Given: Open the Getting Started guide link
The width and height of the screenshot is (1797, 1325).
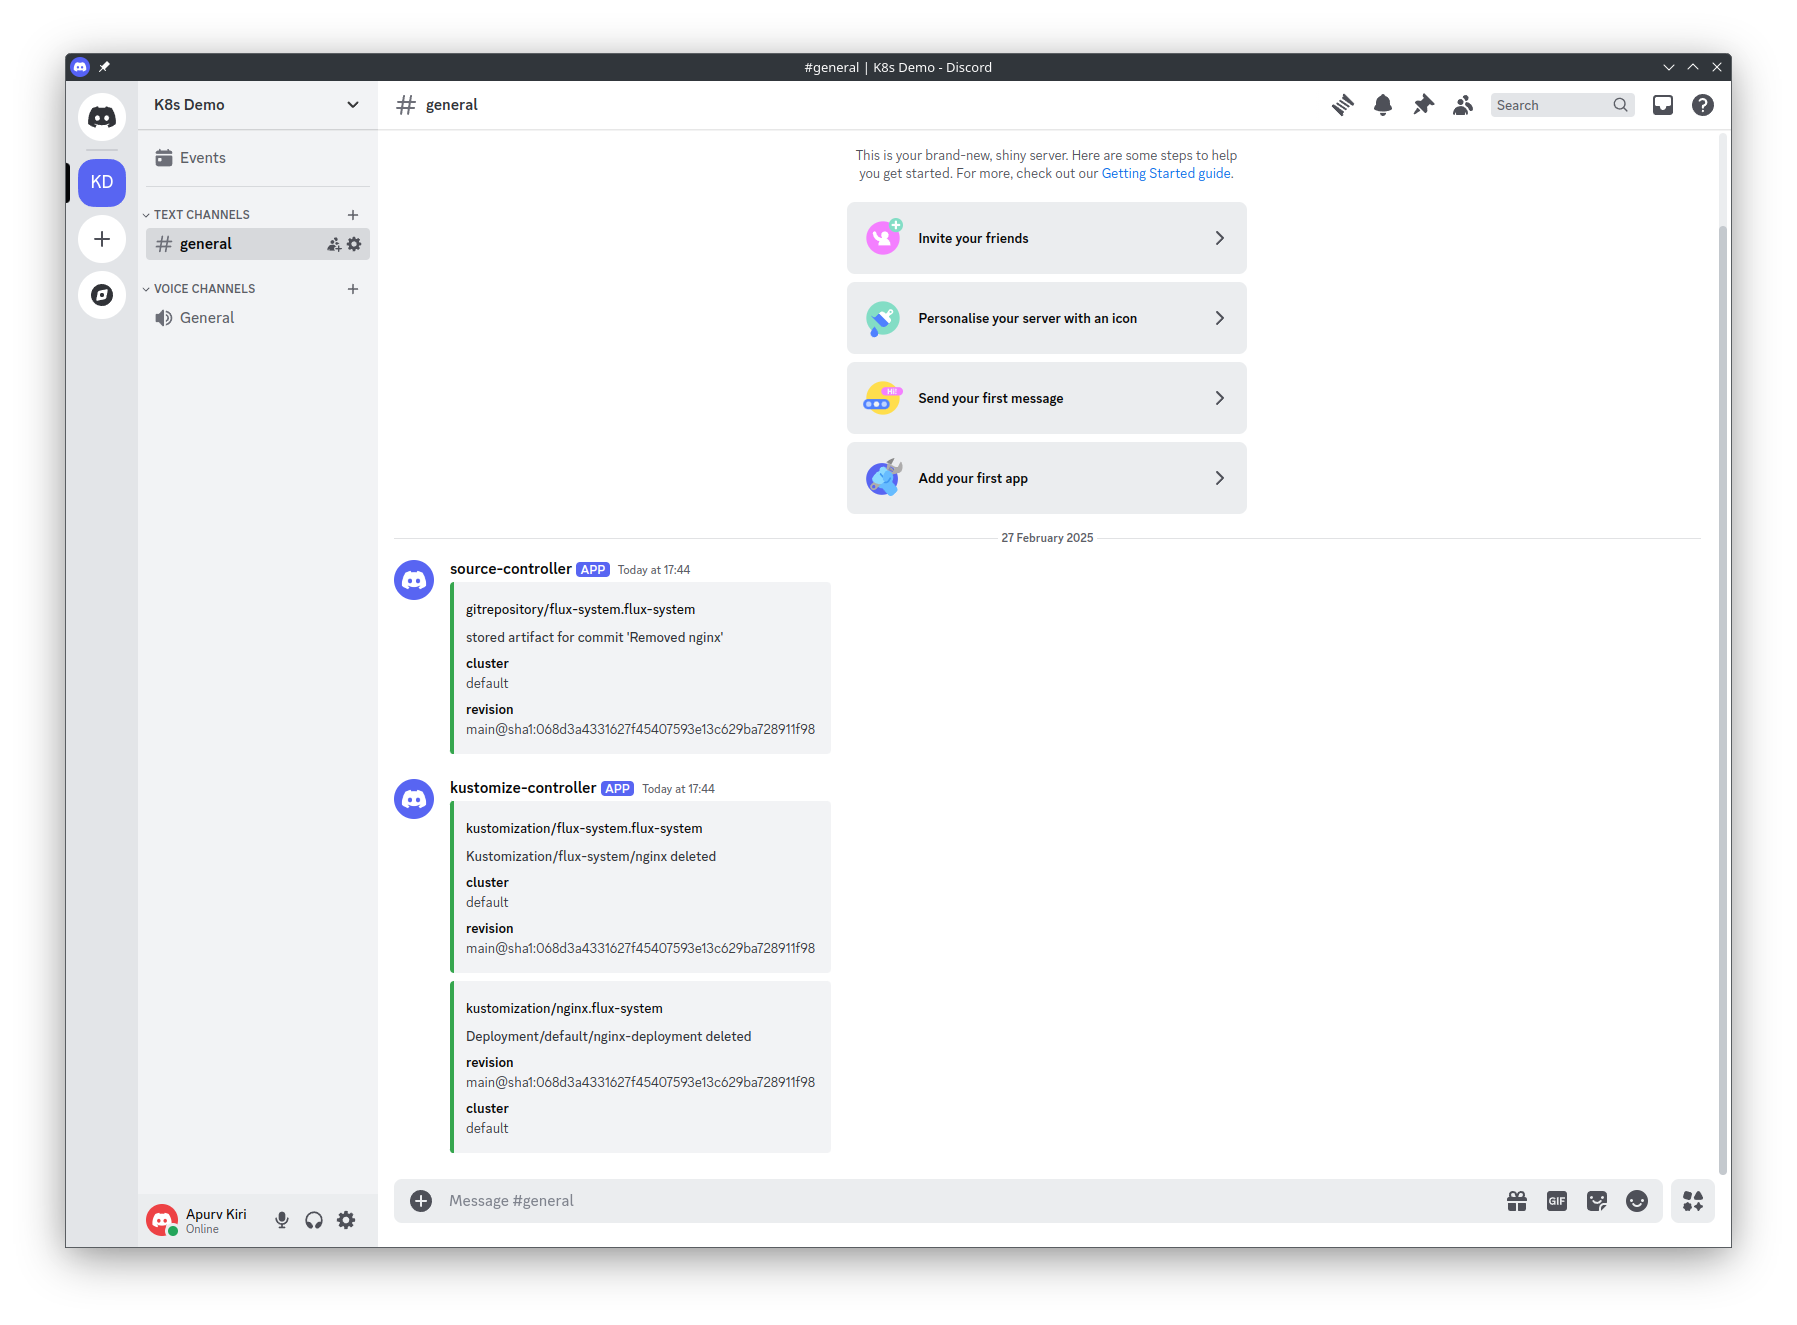Looking at the screenshot, I should click(x=1166, y=174).
